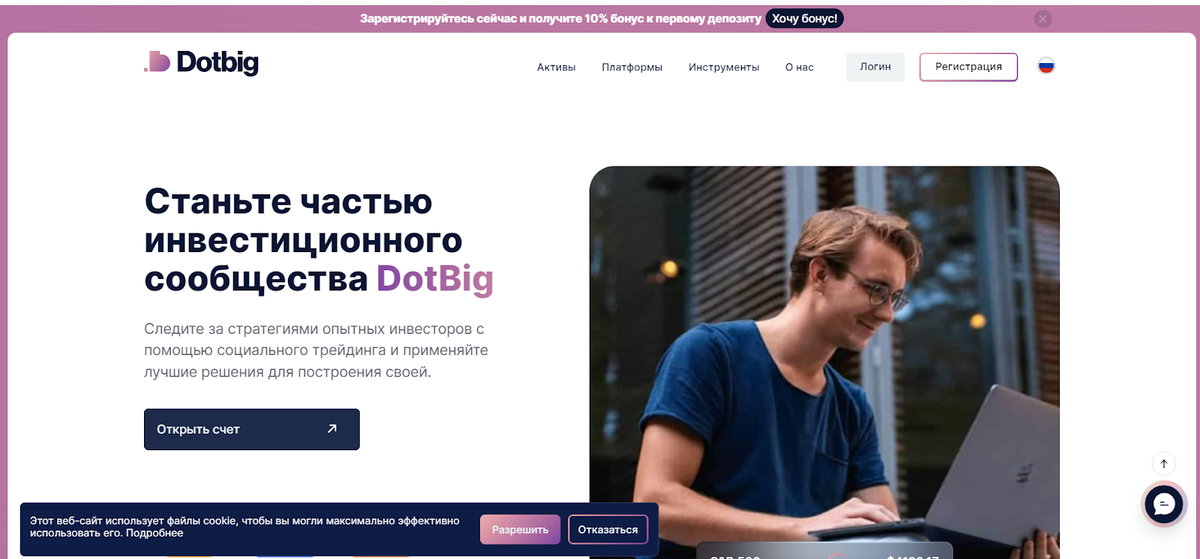The width and height of the screenshot is (1200, 559).
Task: Decline cookies with Отказаться
Action: (608, 530)
